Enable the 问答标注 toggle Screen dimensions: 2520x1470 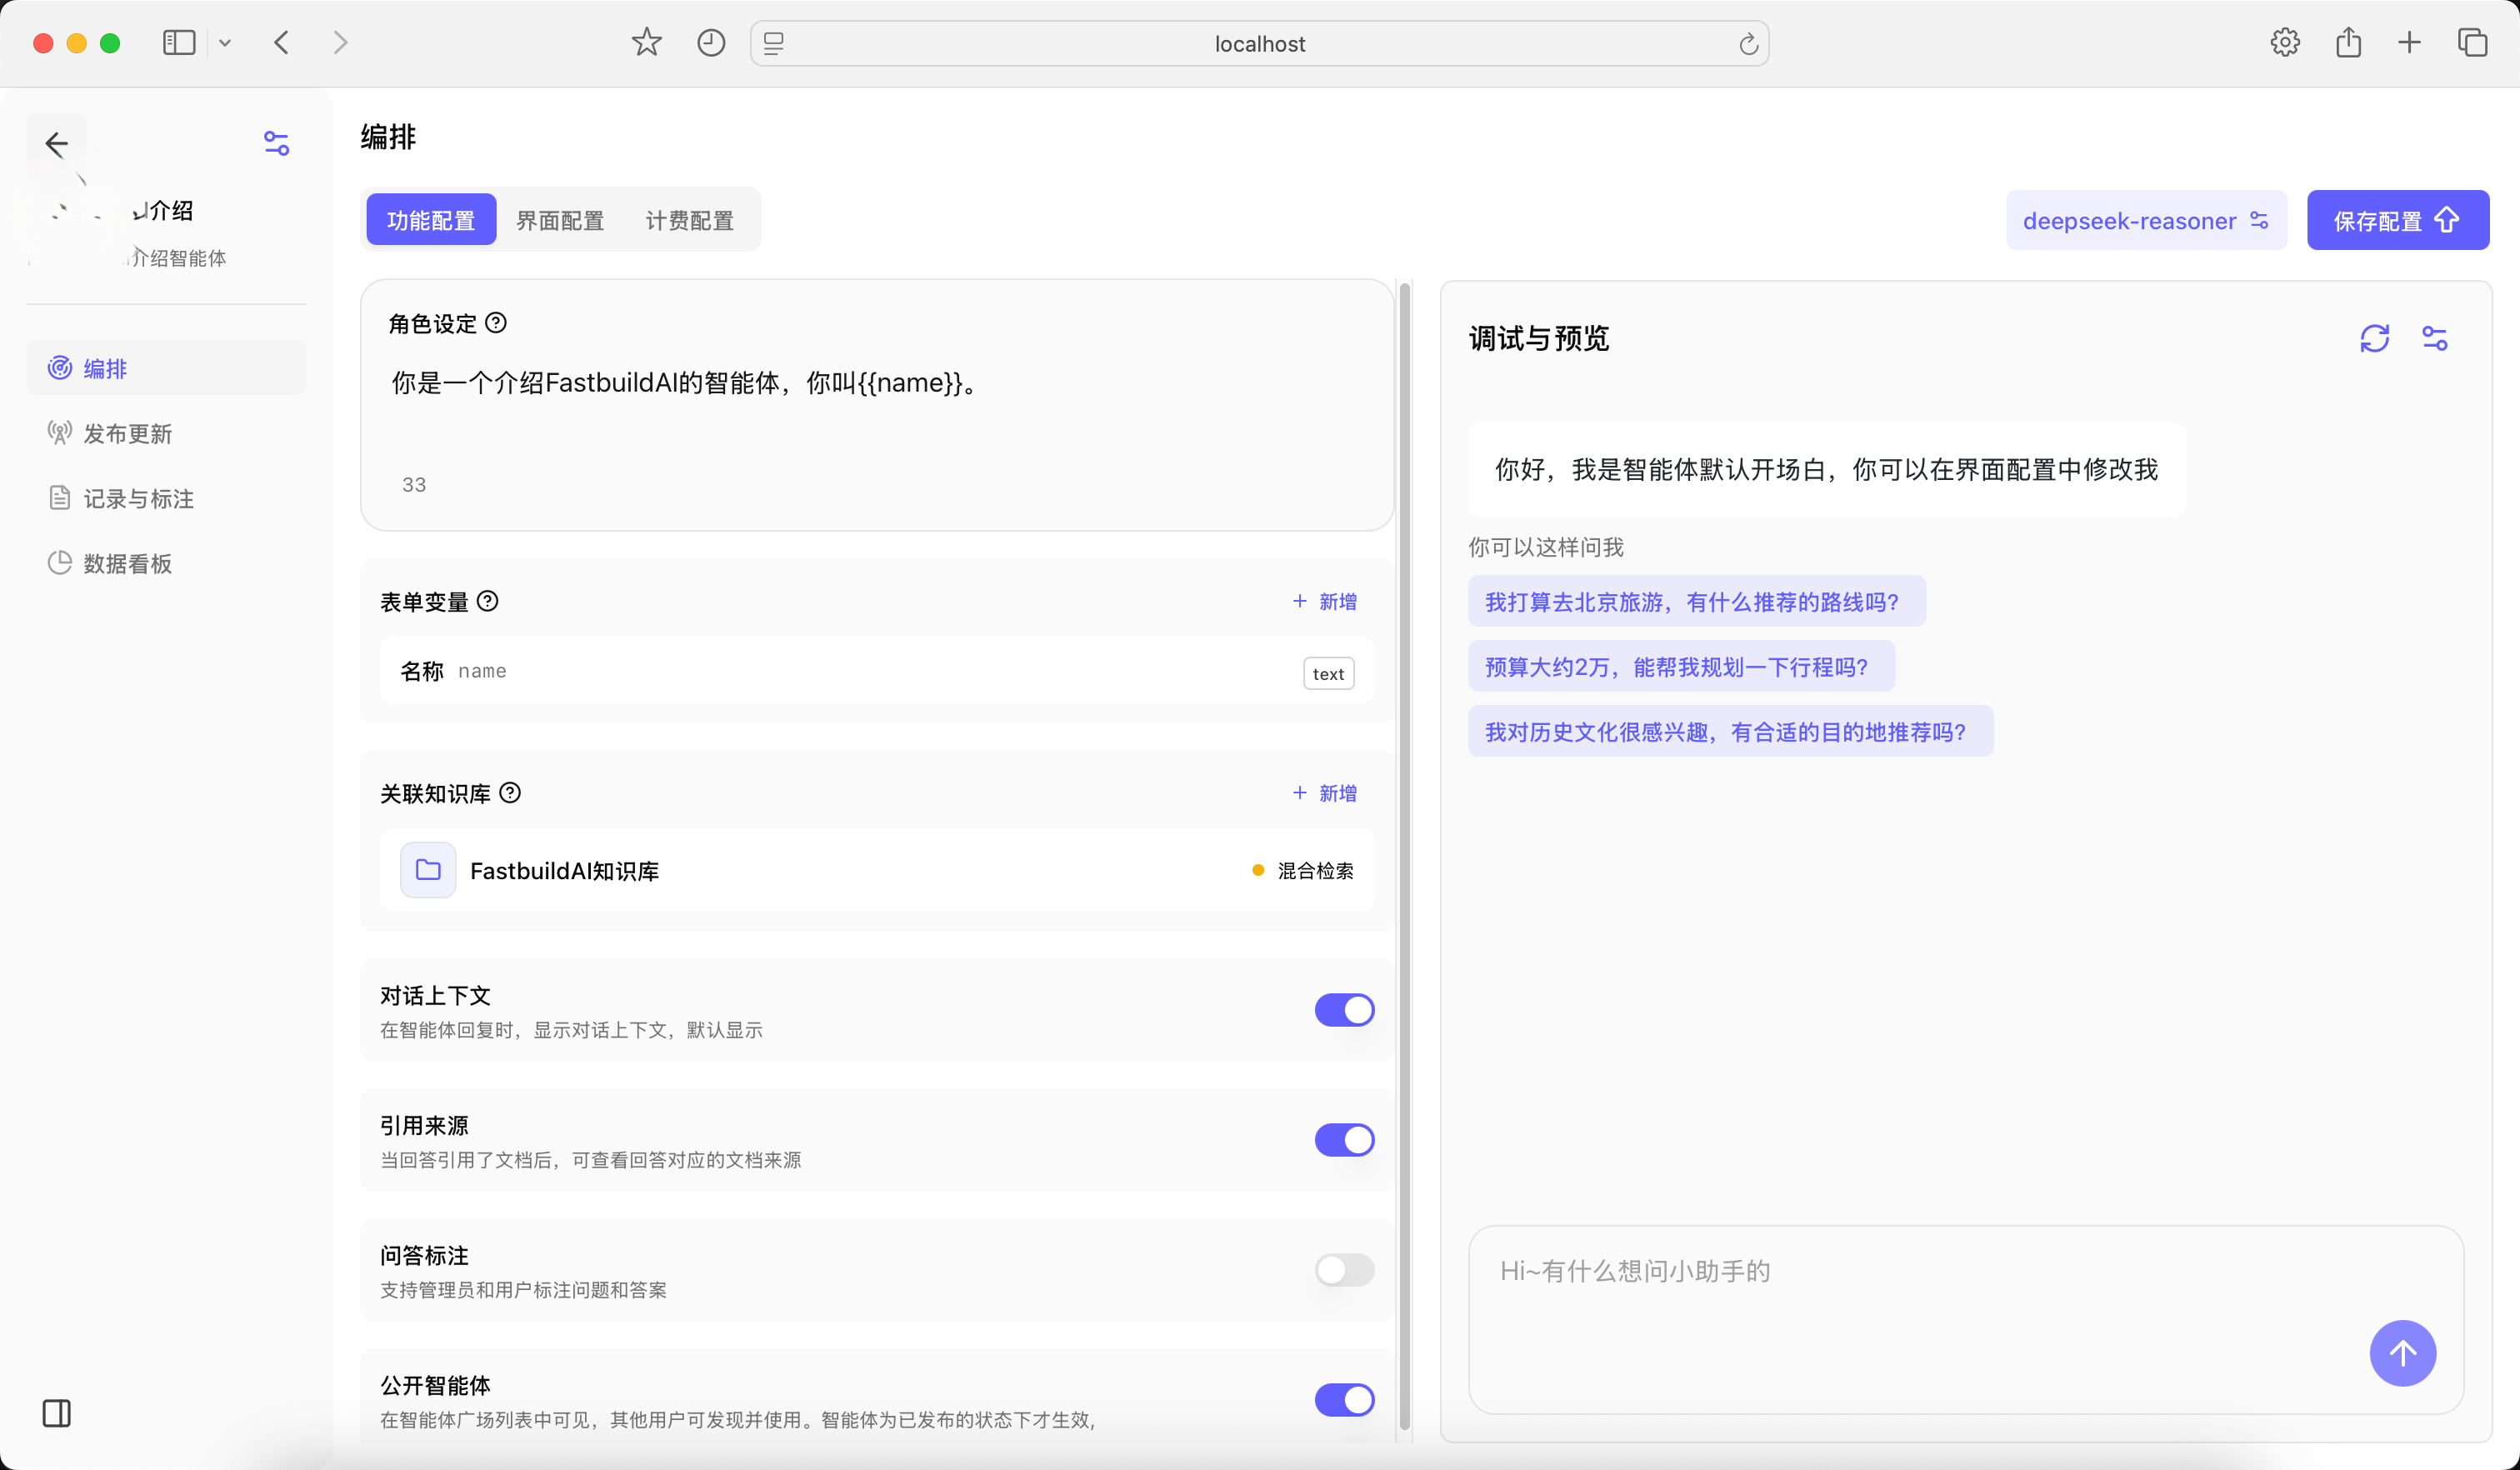click(x=1345, y=1270)
